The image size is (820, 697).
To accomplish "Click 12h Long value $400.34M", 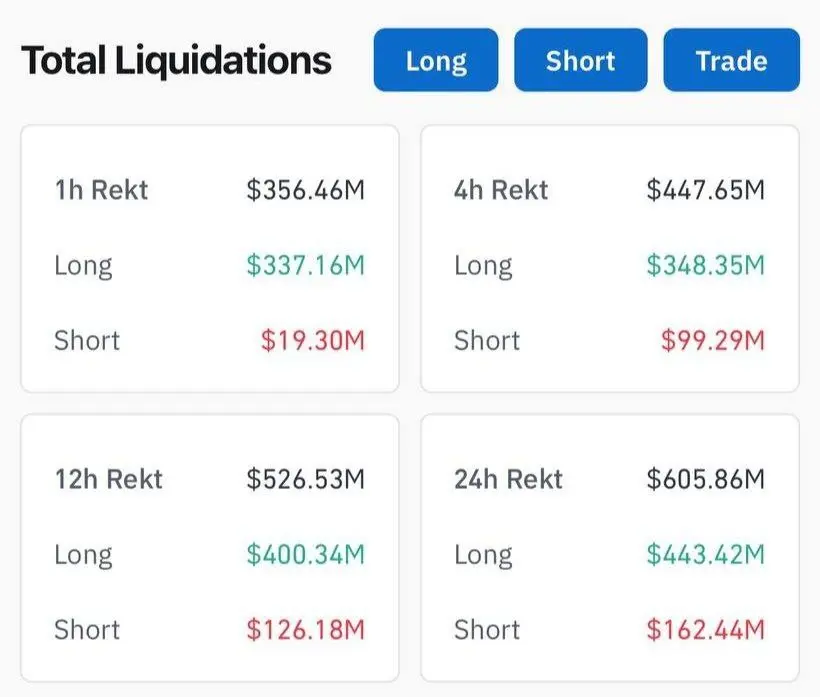I will [x=305, y=554].
